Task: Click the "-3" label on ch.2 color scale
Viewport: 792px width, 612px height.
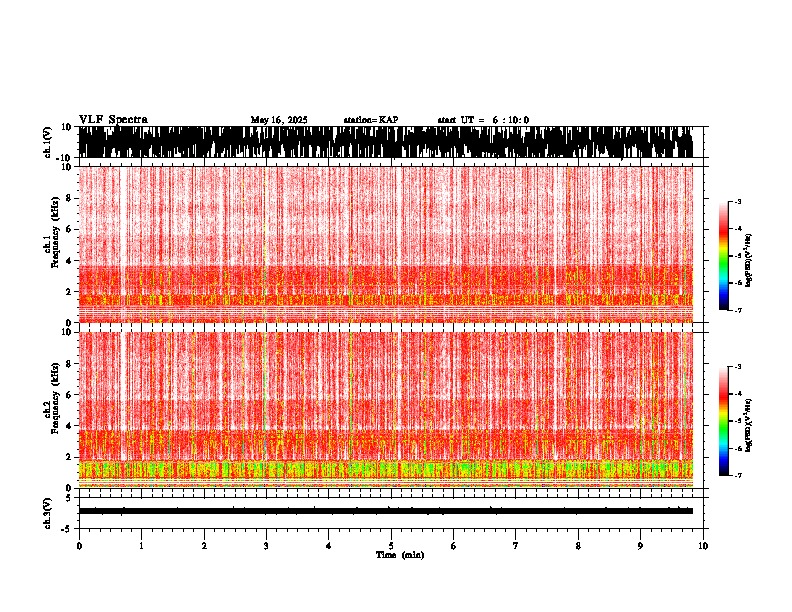Action: (737, 367)
